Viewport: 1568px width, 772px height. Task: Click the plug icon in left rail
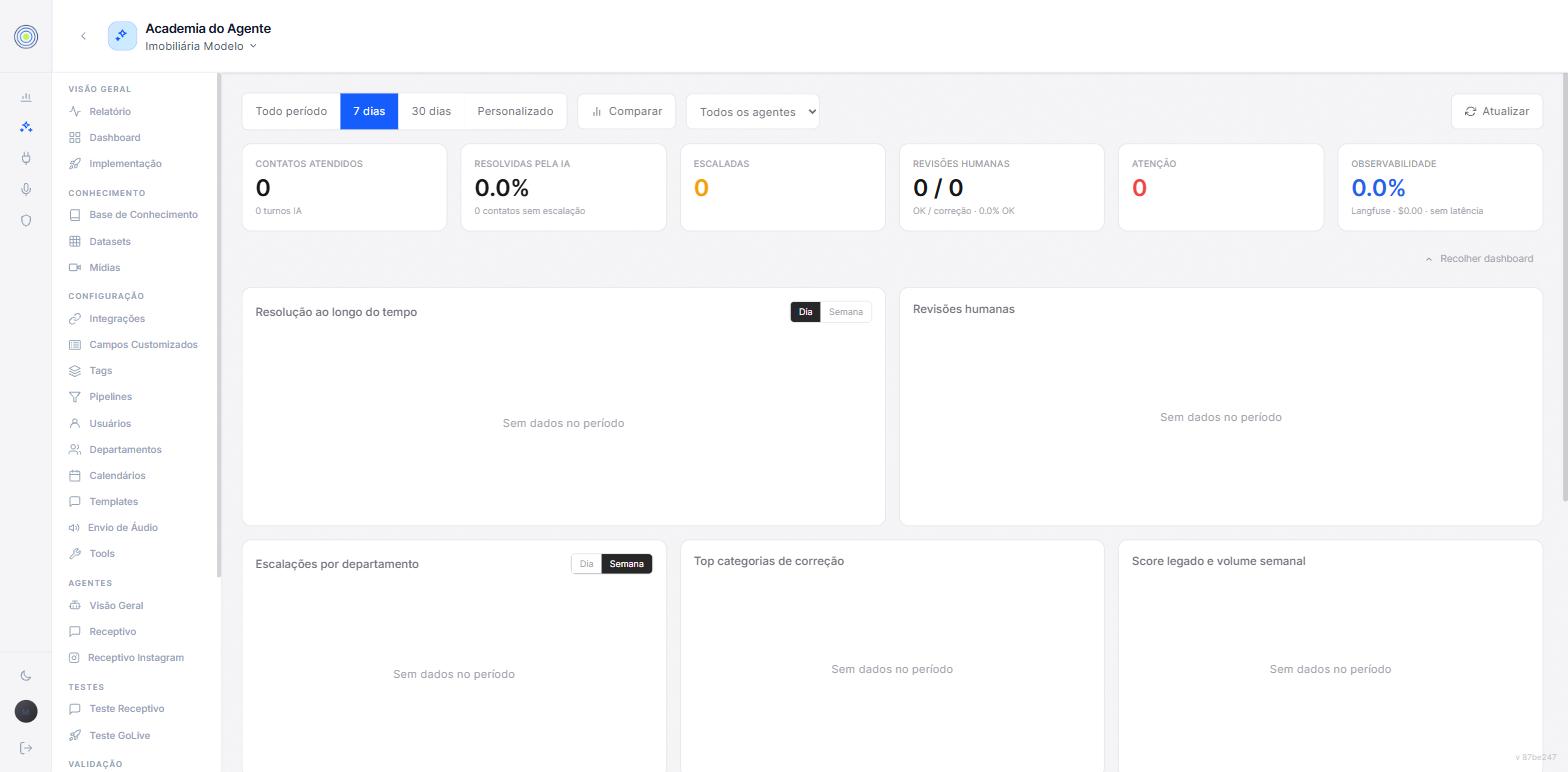point(26,158)
